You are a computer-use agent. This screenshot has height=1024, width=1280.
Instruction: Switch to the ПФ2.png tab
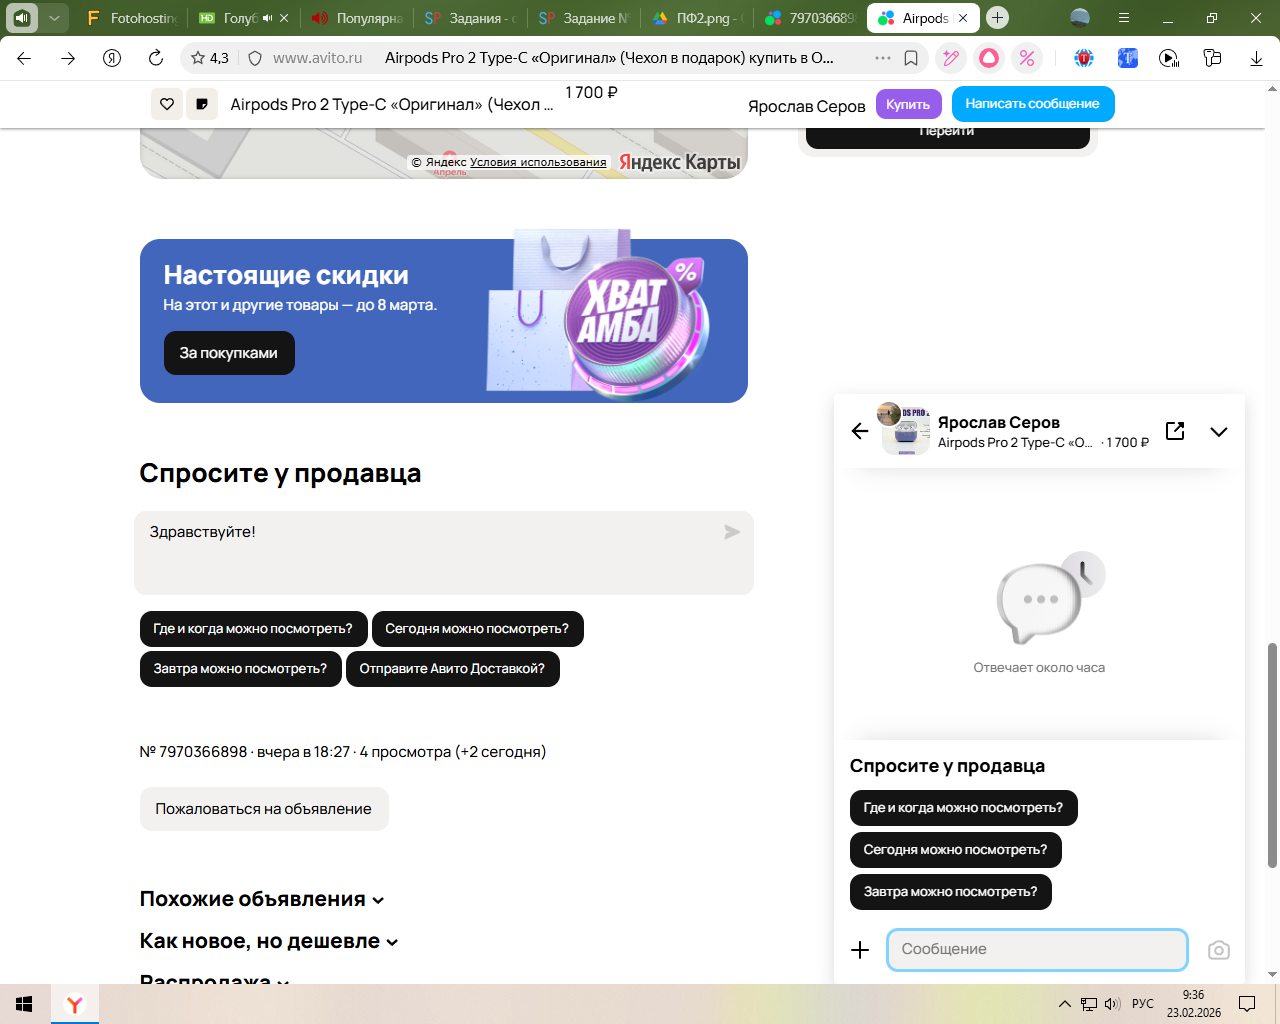697,18
